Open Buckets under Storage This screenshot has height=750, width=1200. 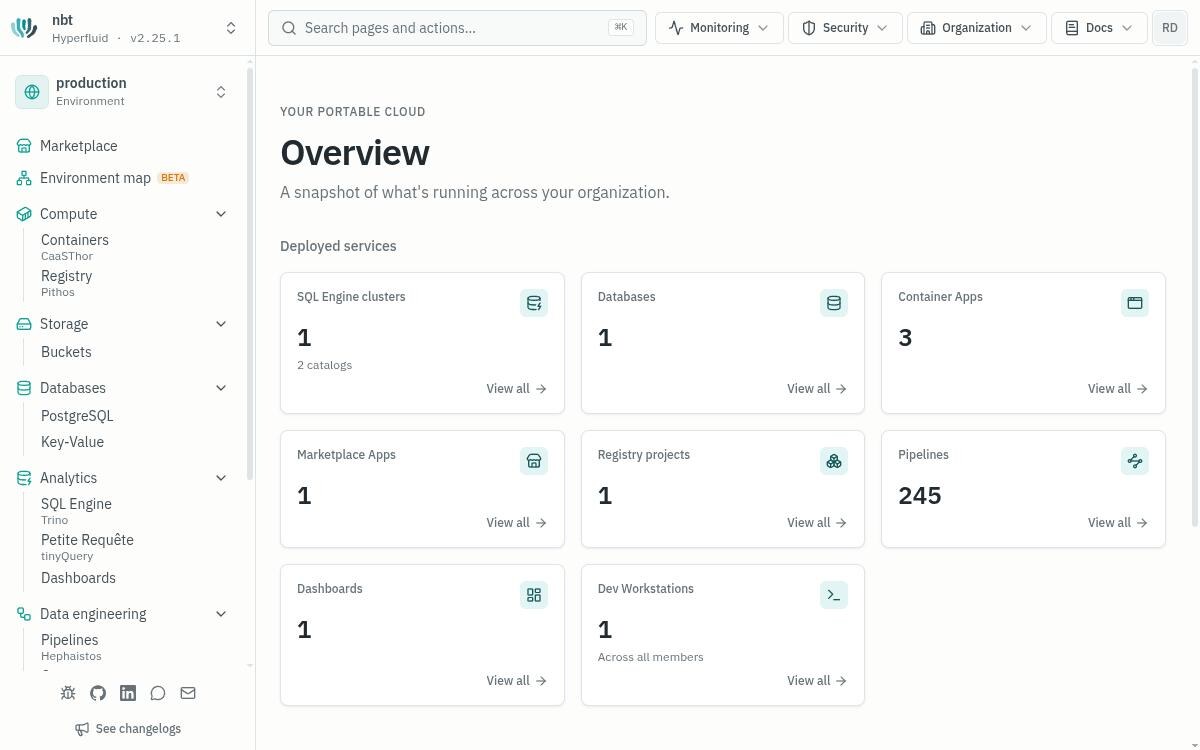[66, 352]
